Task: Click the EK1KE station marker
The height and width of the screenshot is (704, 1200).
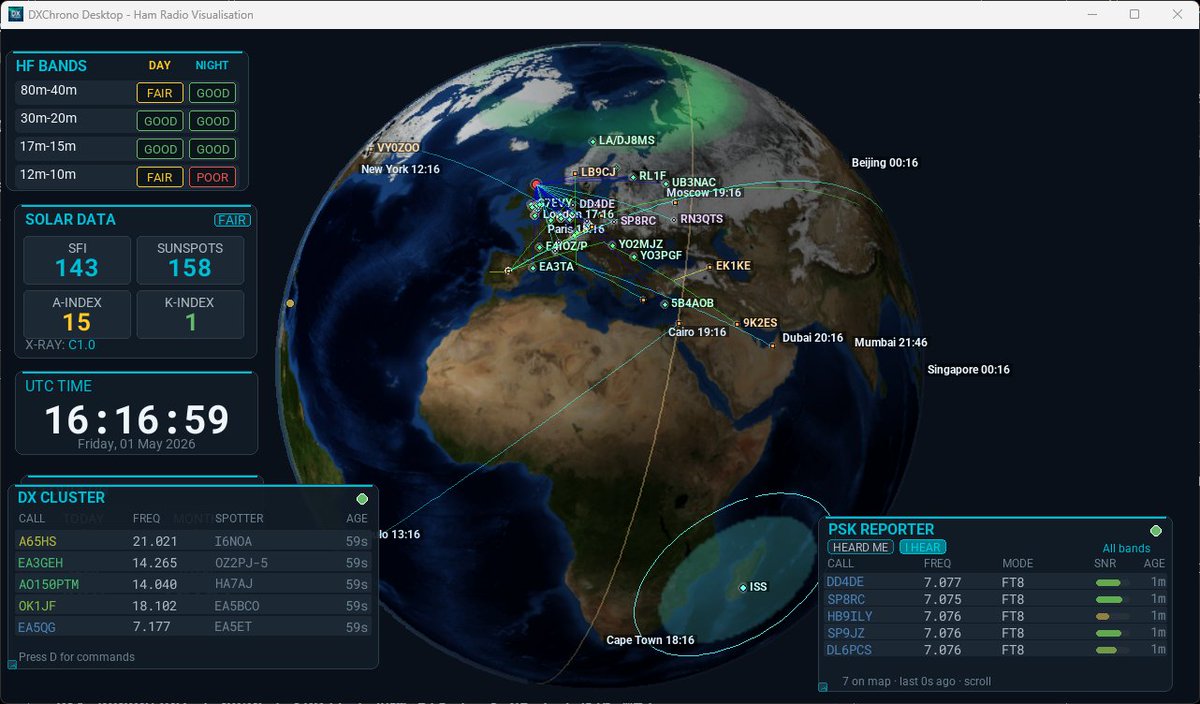Action: tap(709, 267)
